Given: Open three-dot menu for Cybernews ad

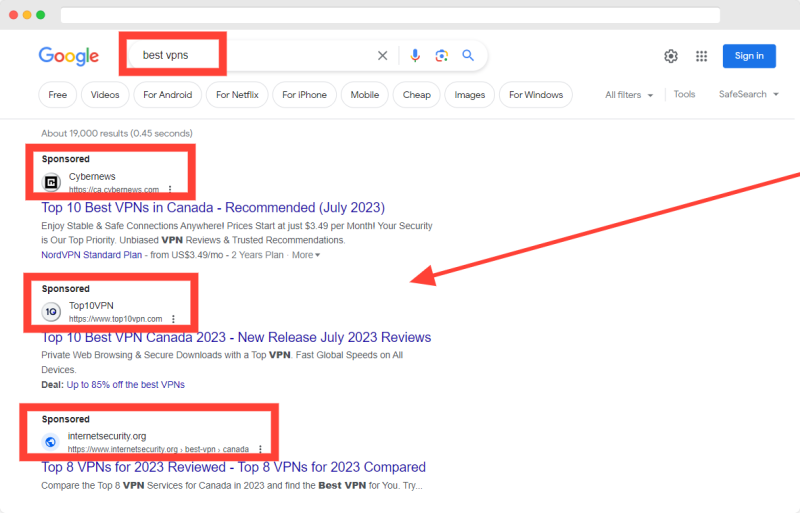Looking at the screenshot, I should click(x=170, y=189).
